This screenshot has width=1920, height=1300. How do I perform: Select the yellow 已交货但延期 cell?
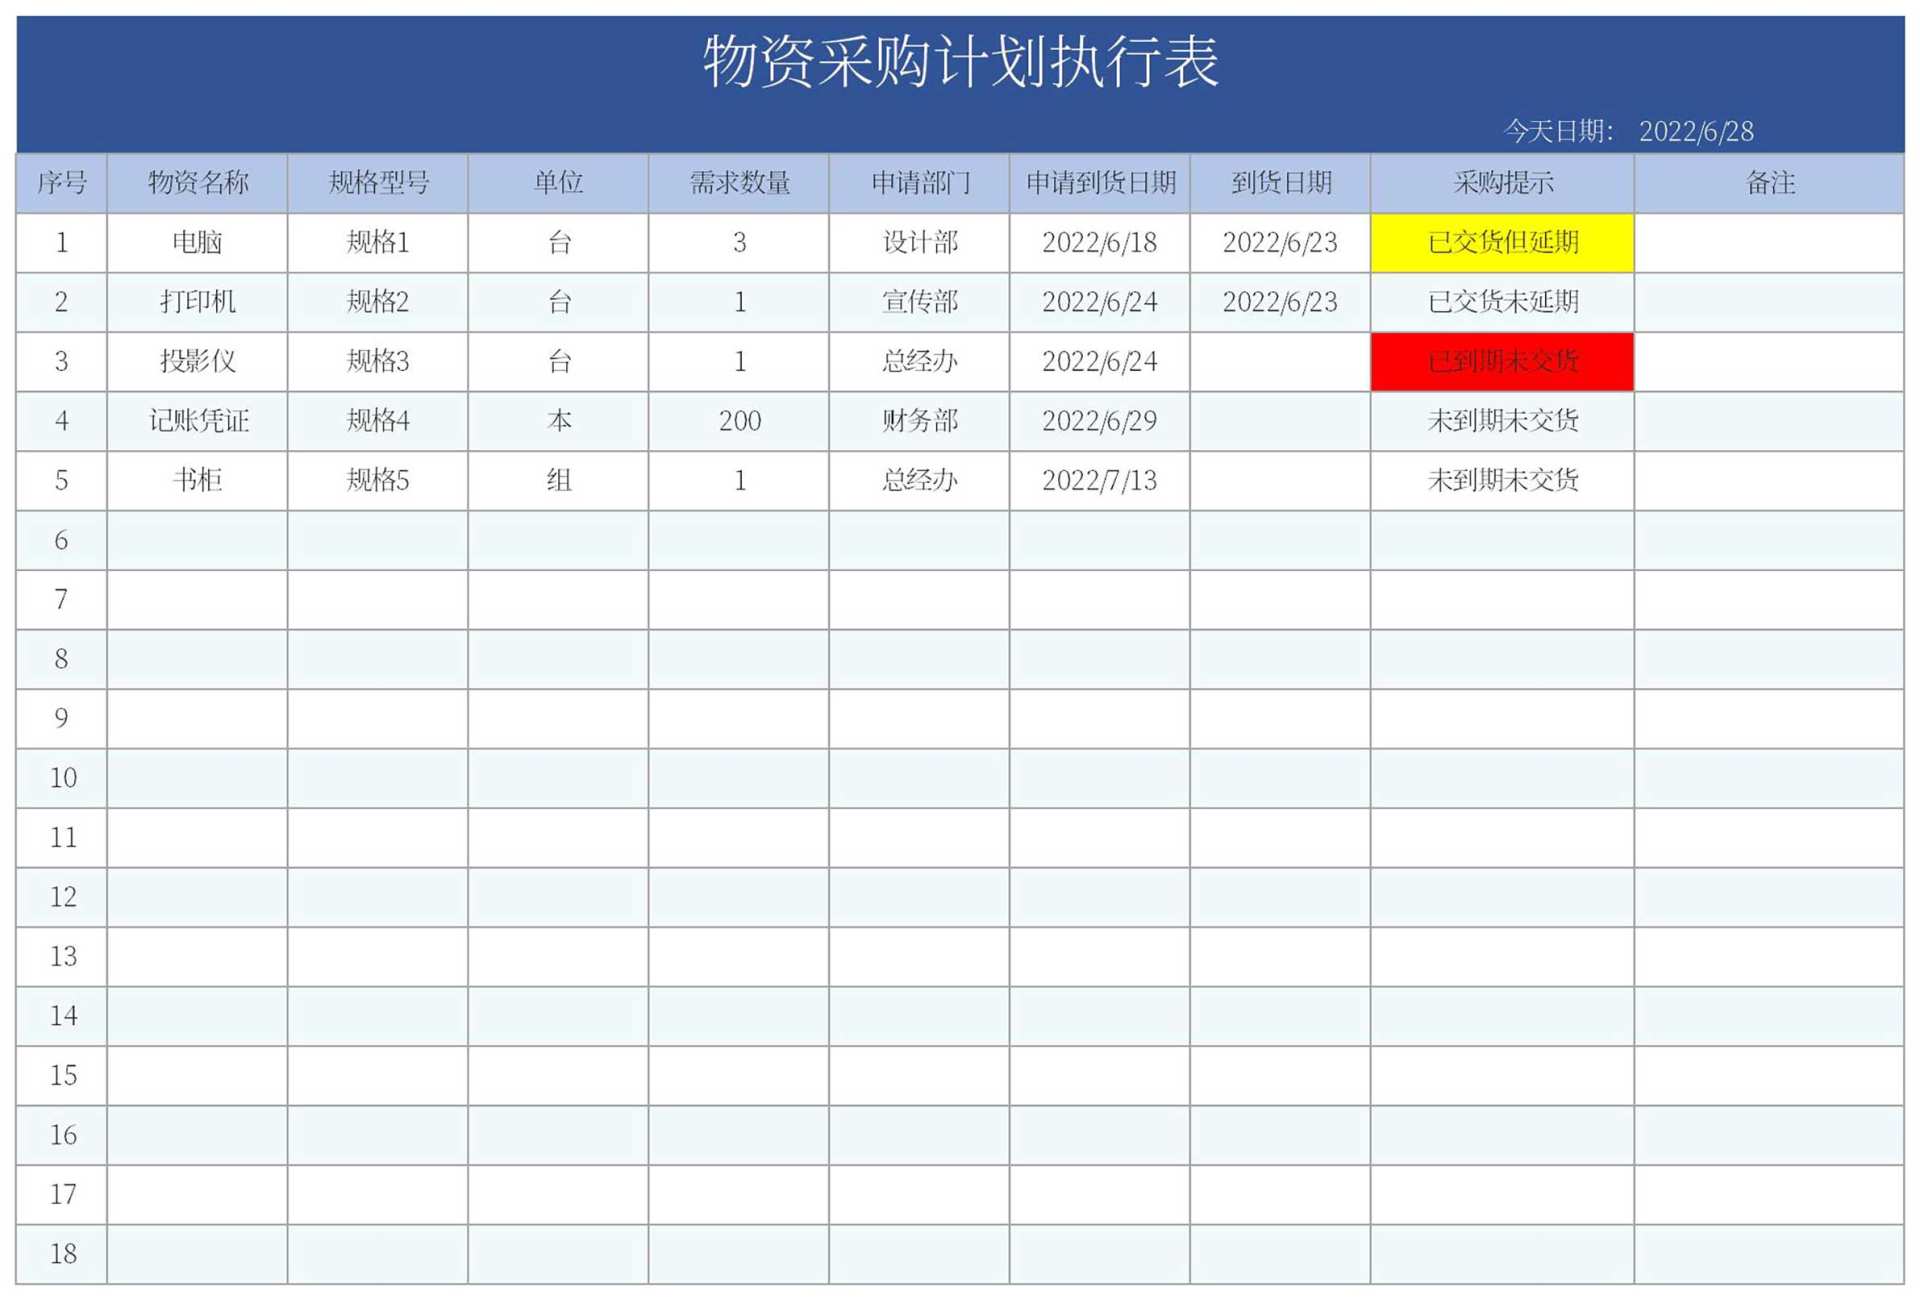(x=1503, y=243)
